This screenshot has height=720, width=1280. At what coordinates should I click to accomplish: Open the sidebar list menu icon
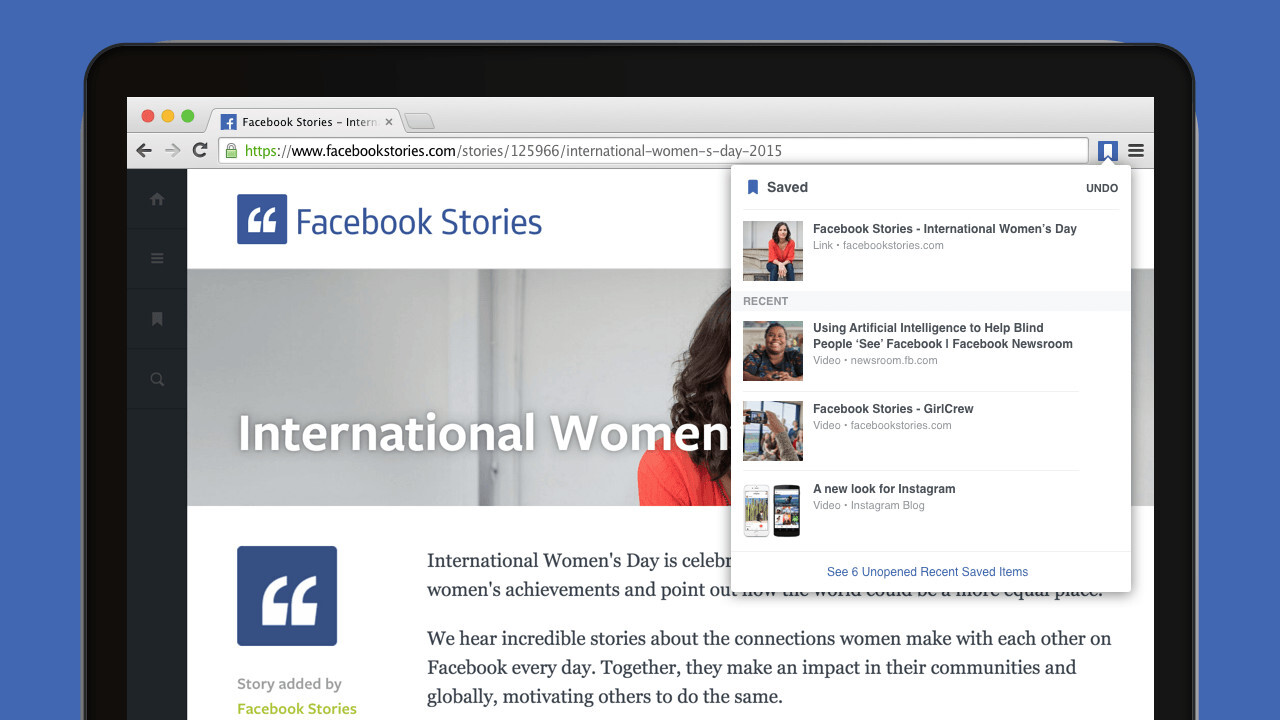pyautogui.click(x=157, y=259)
